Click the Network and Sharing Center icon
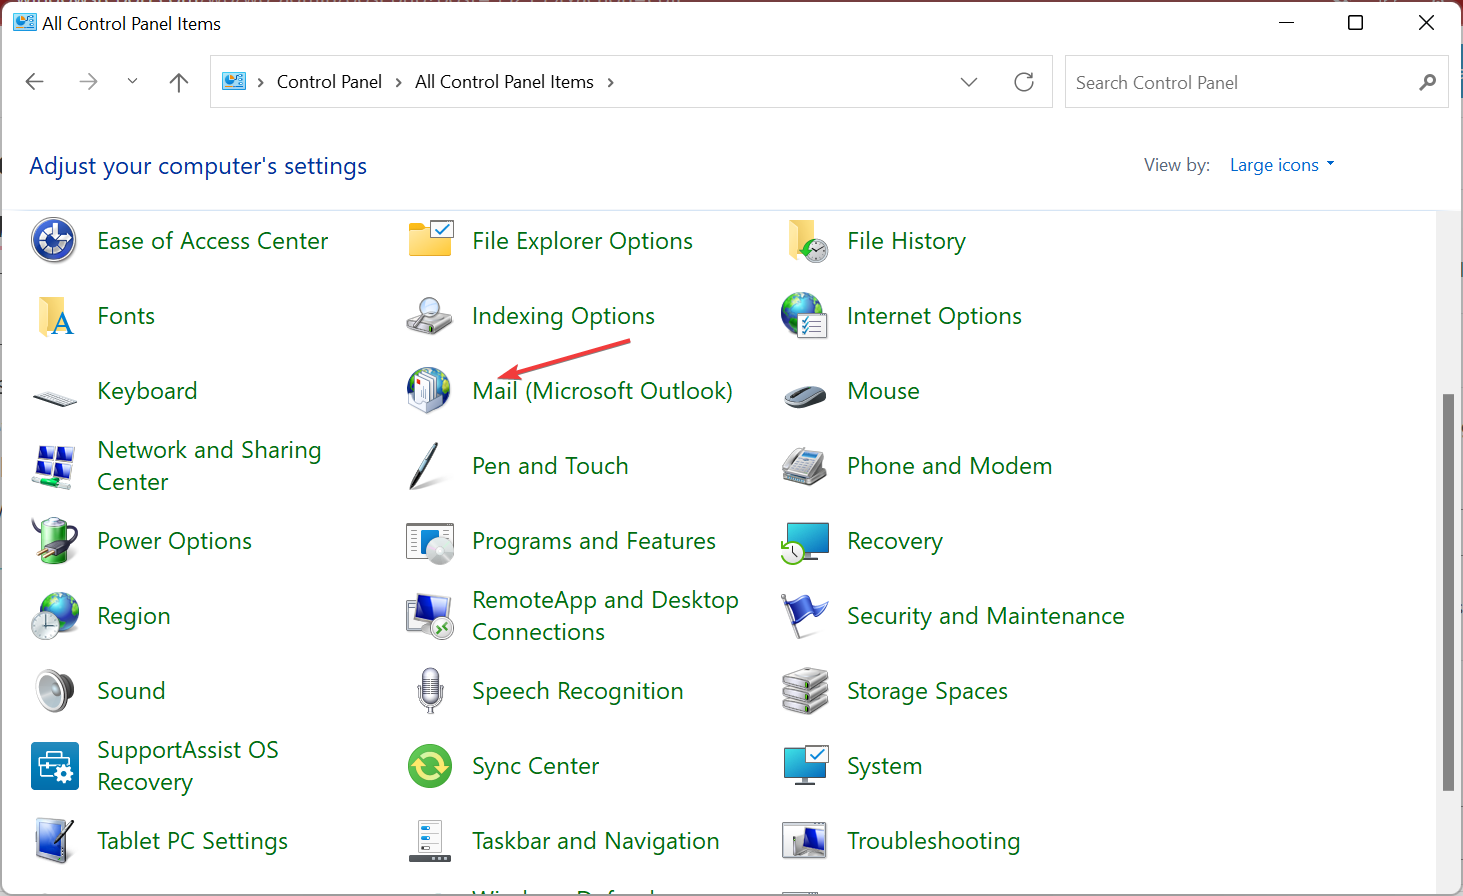Image resolution: width=1463 pixels, height=896 pixels. coord(54,466)
